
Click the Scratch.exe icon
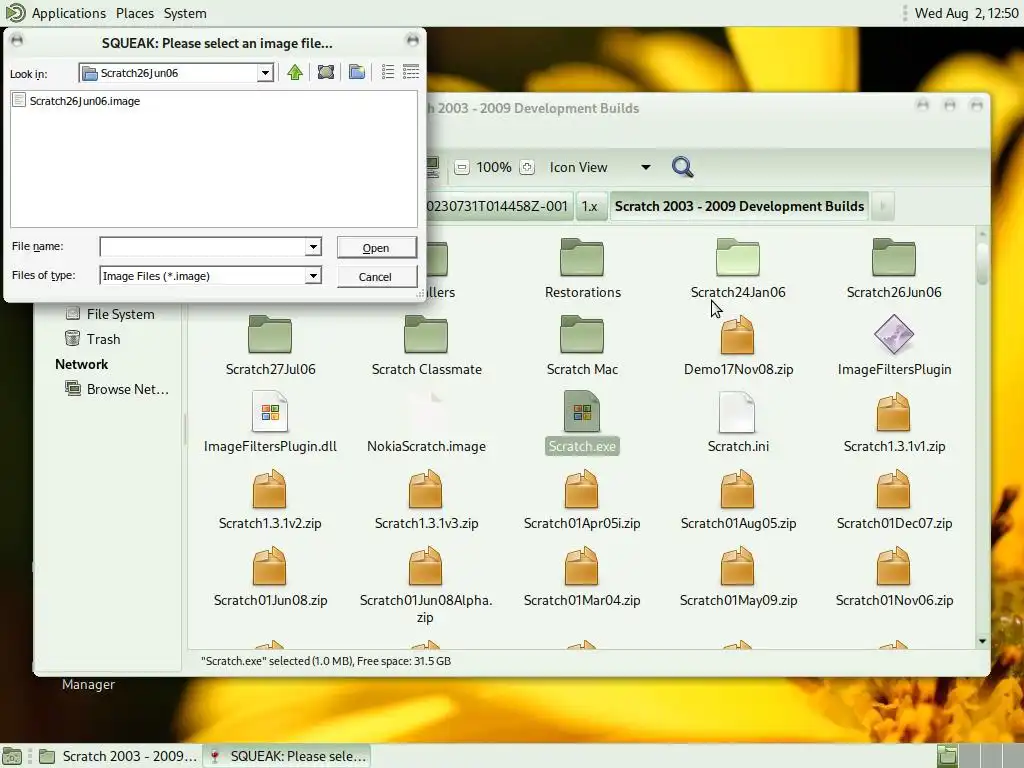point(582,411)
